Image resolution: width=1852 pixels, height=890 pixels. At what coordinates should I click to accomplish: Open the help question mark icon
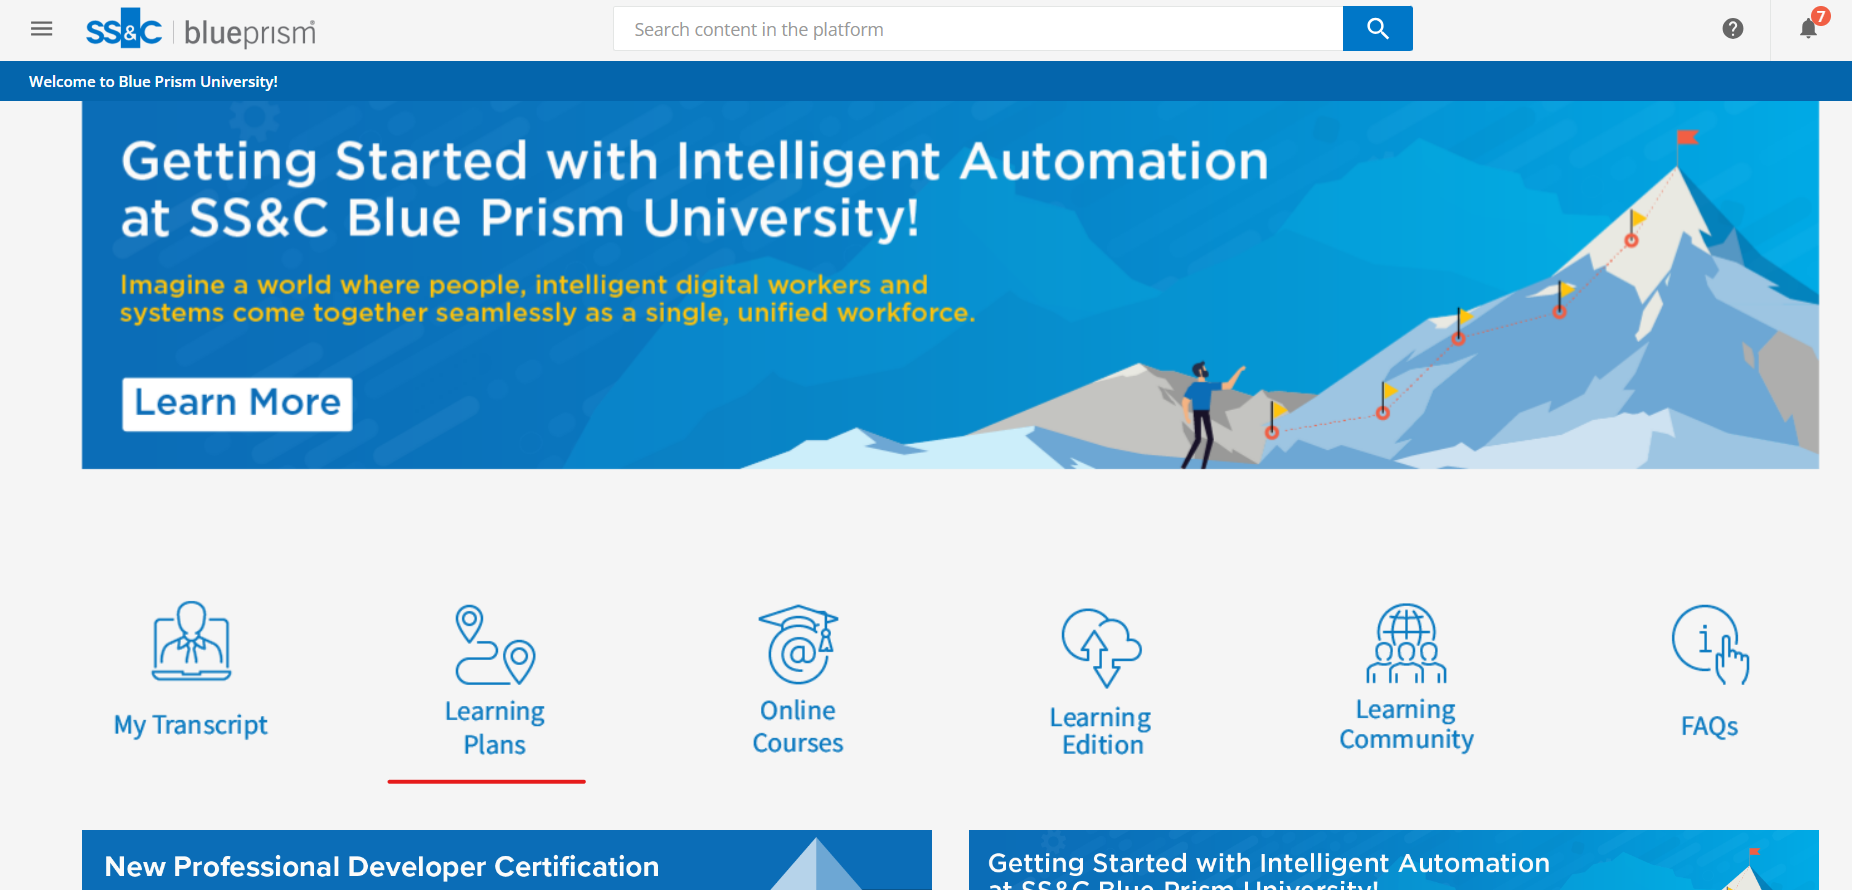pos(1733,29)
